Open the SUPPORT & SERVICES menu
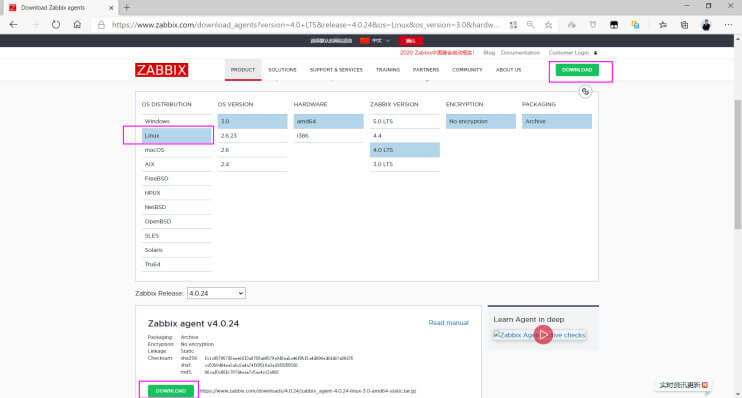The image size is (742, 398). tap(336, 70)
